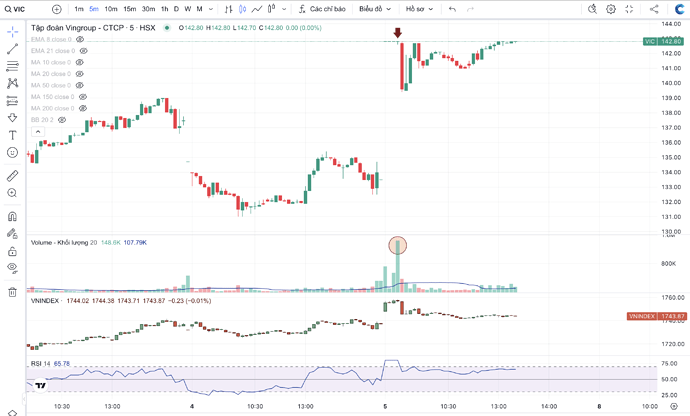Click the VIC 142.80 price label
The height and width of the screenshot is (416, 690).
click(x=663, y=41)
